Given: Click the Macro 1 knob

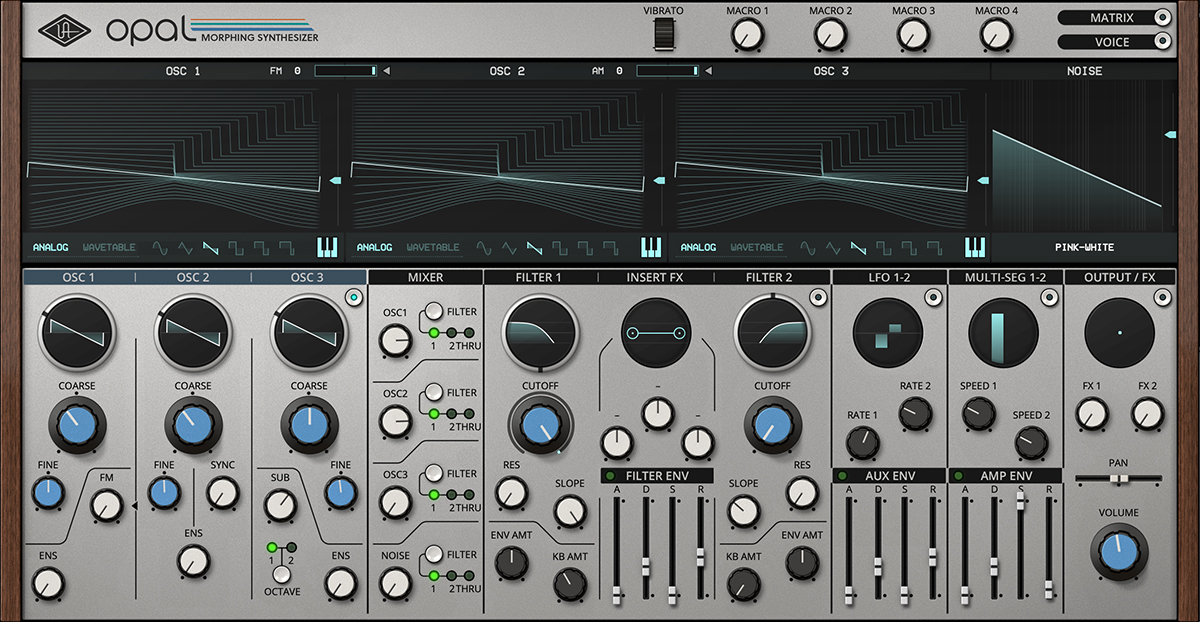Looking at the screenshot, I should pyautogui.click(x=746, y=35).
